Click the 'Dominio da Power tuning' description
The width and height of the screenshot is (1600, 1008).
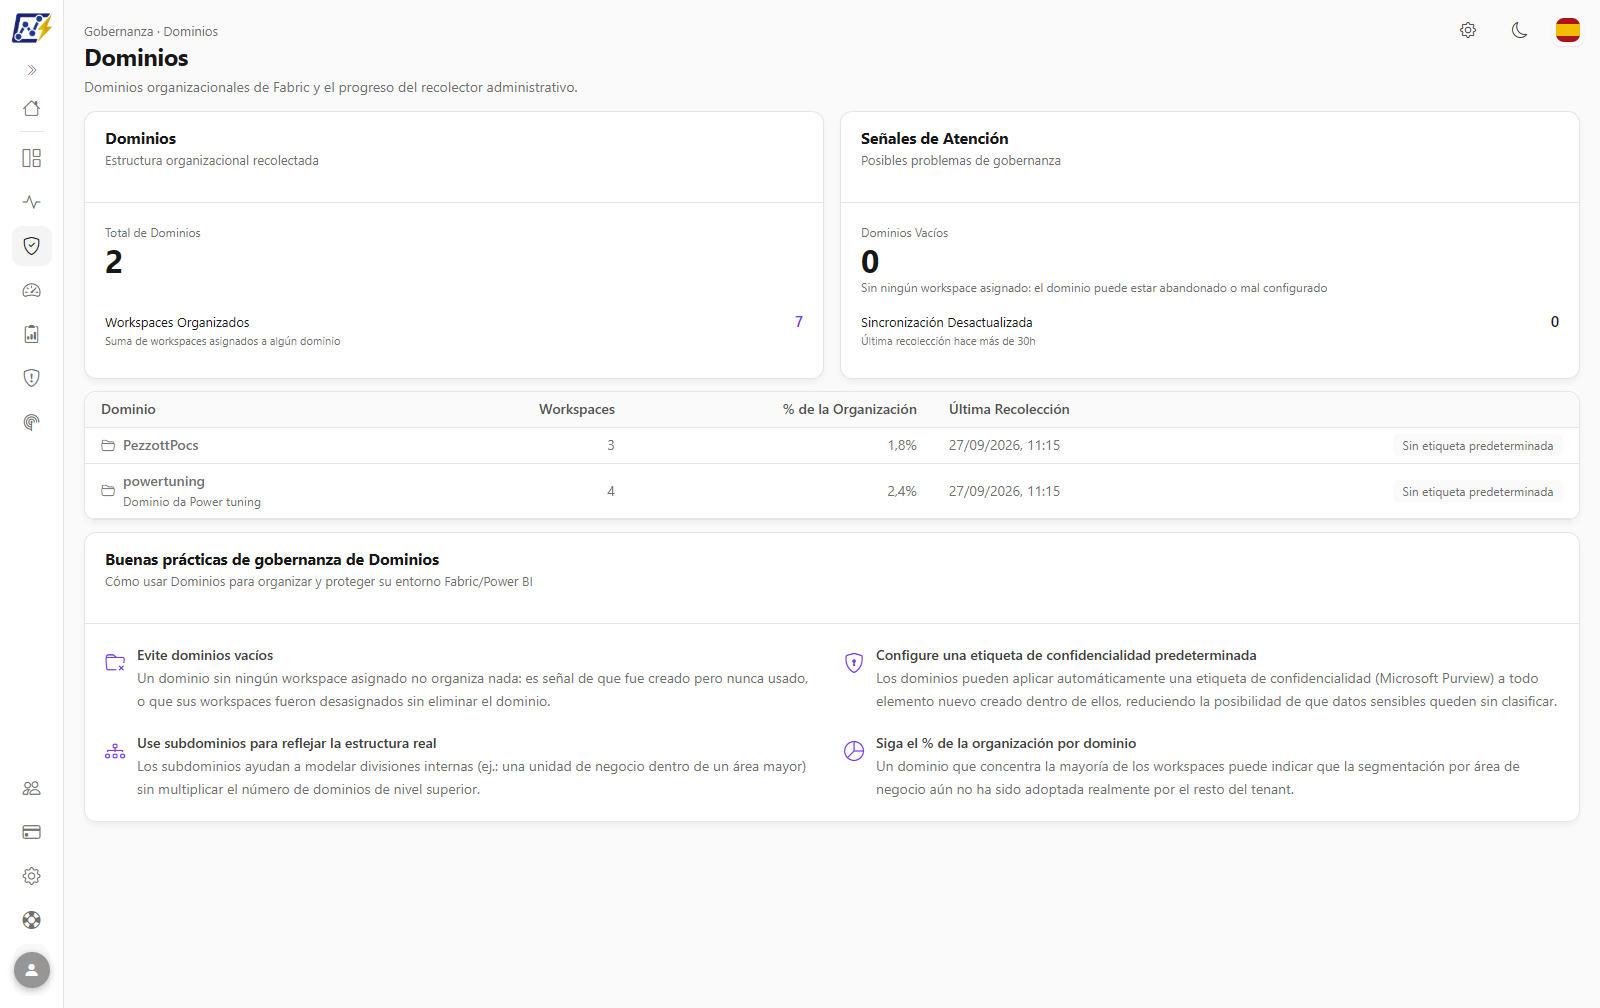(x=192, y=503)
